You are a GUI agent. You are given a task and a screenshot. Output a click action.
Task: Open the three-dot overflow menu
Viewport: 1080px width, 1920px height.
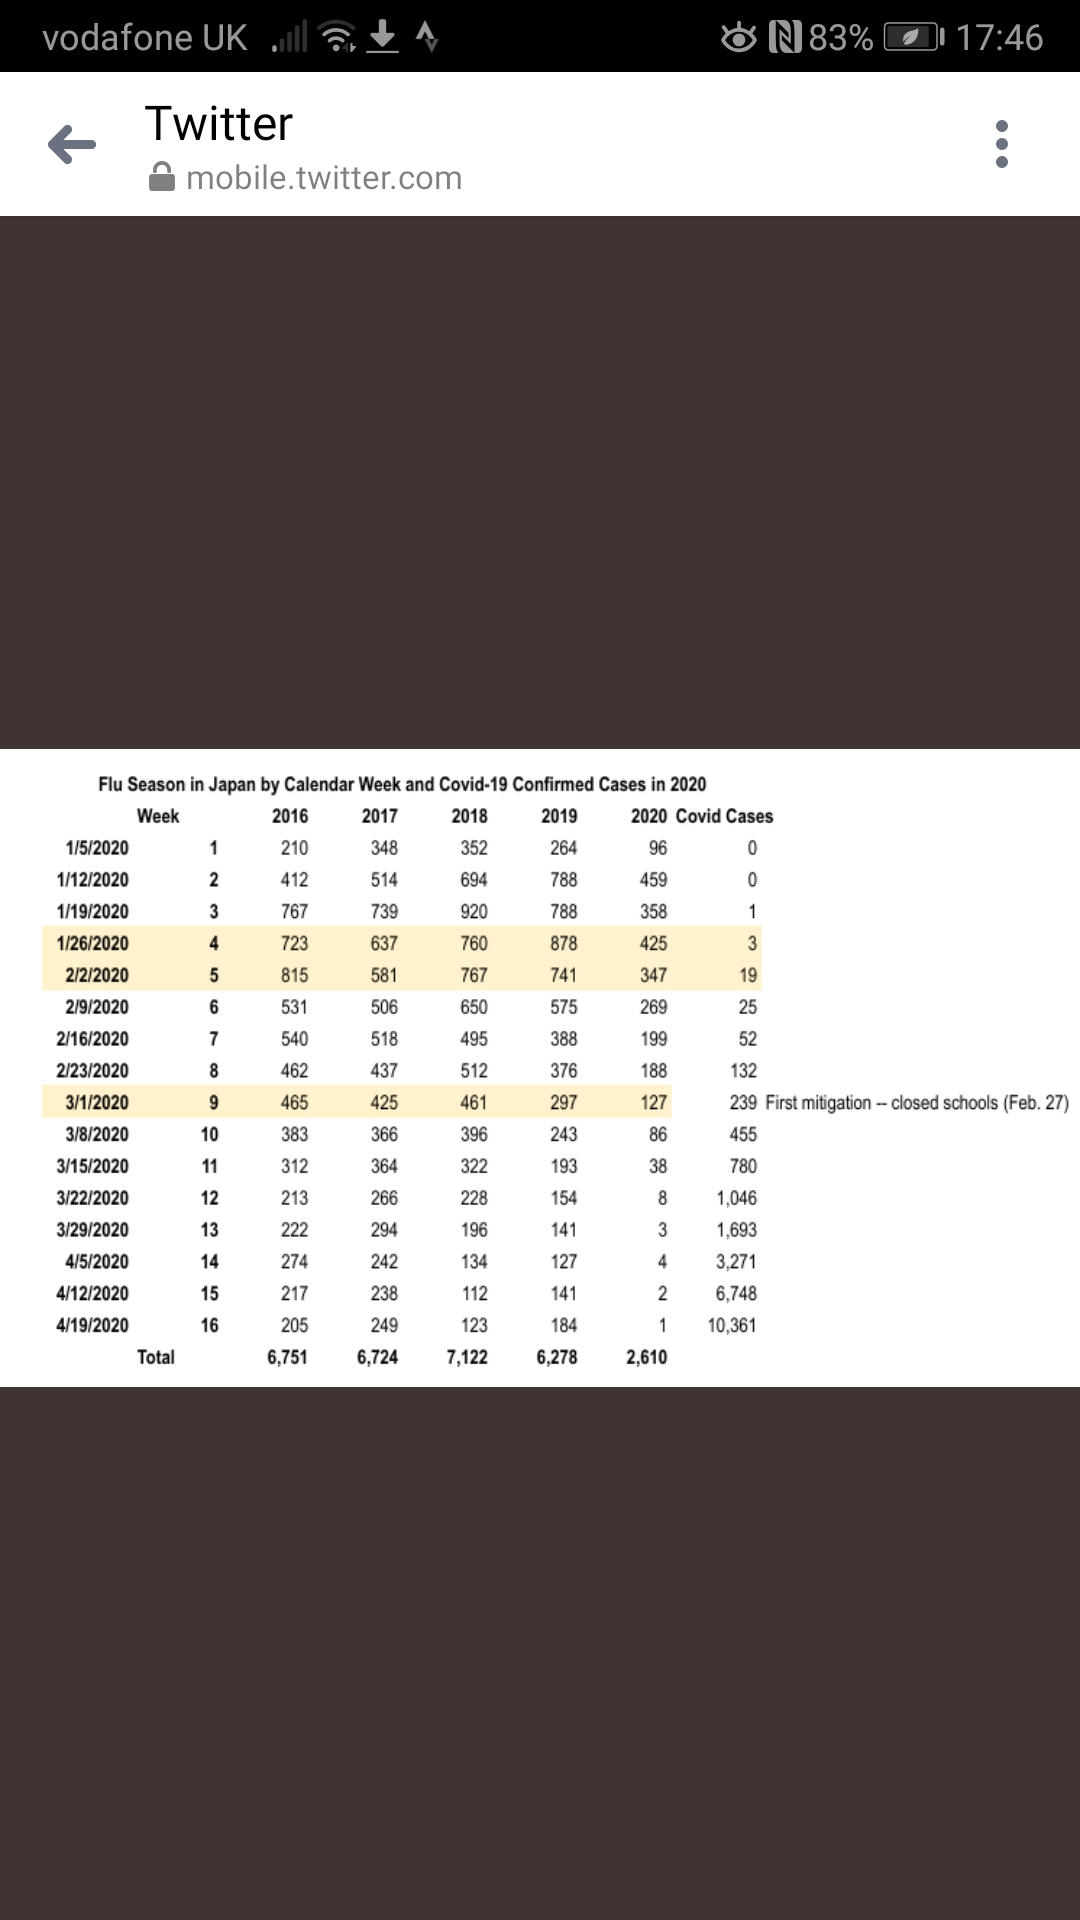pyautogui.click(x=1002, y=145)
